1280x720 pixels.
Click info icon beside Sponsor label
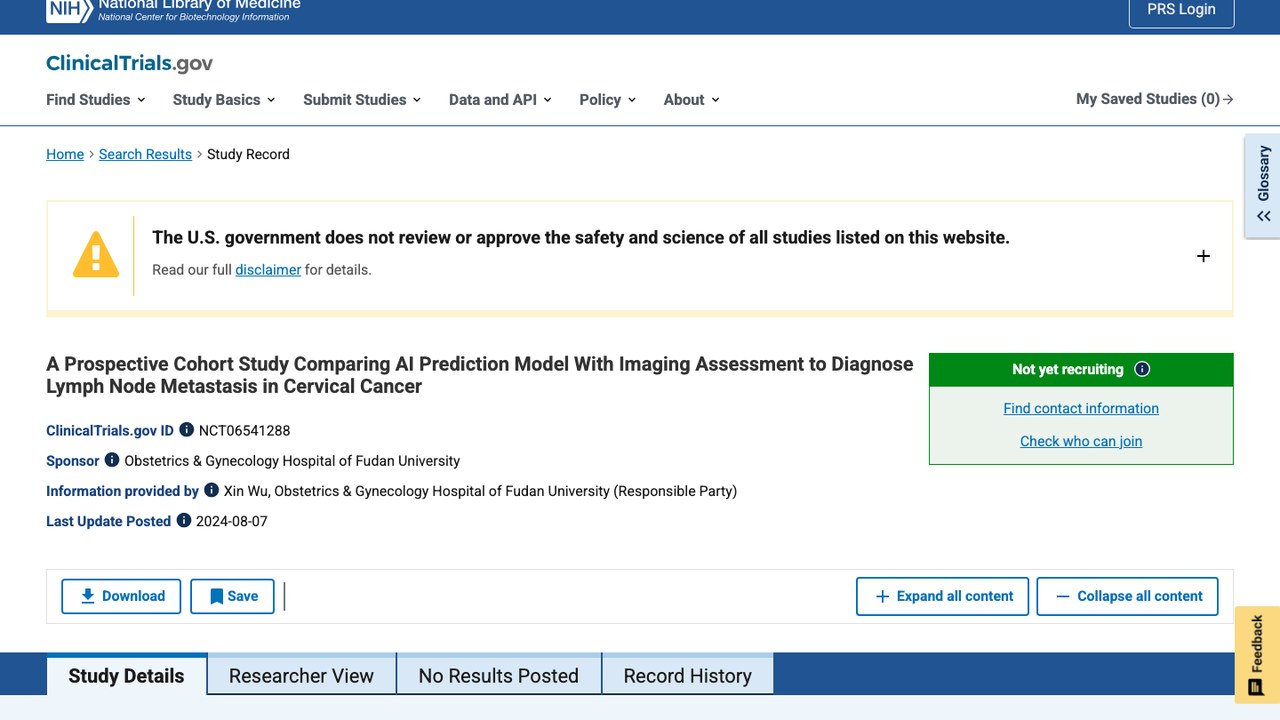(x=112, y=460)
